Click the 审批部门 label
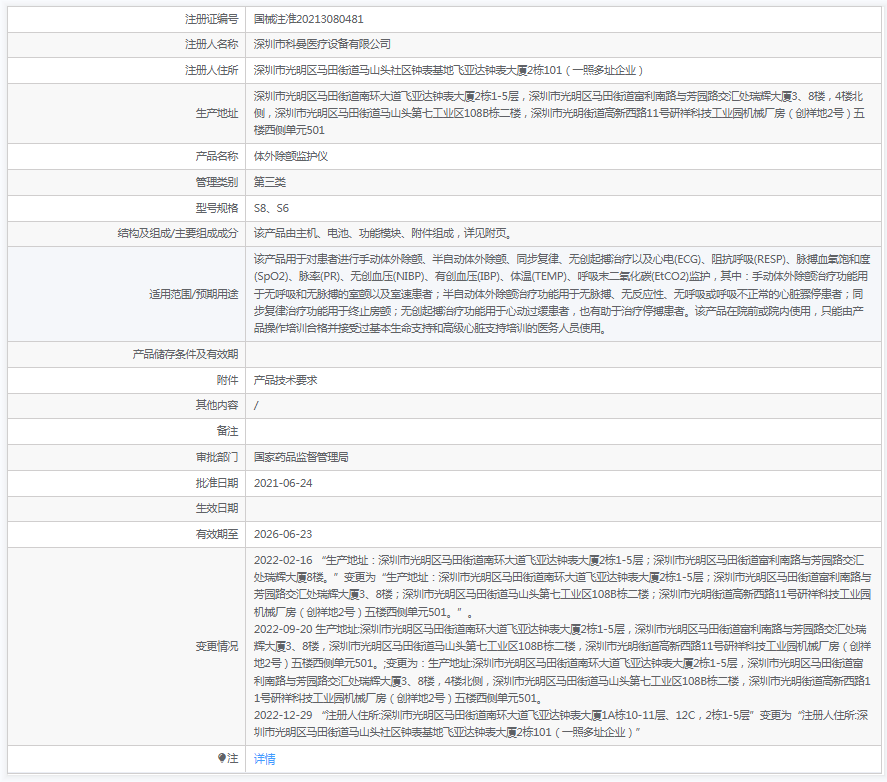 (x=217, y=457)
